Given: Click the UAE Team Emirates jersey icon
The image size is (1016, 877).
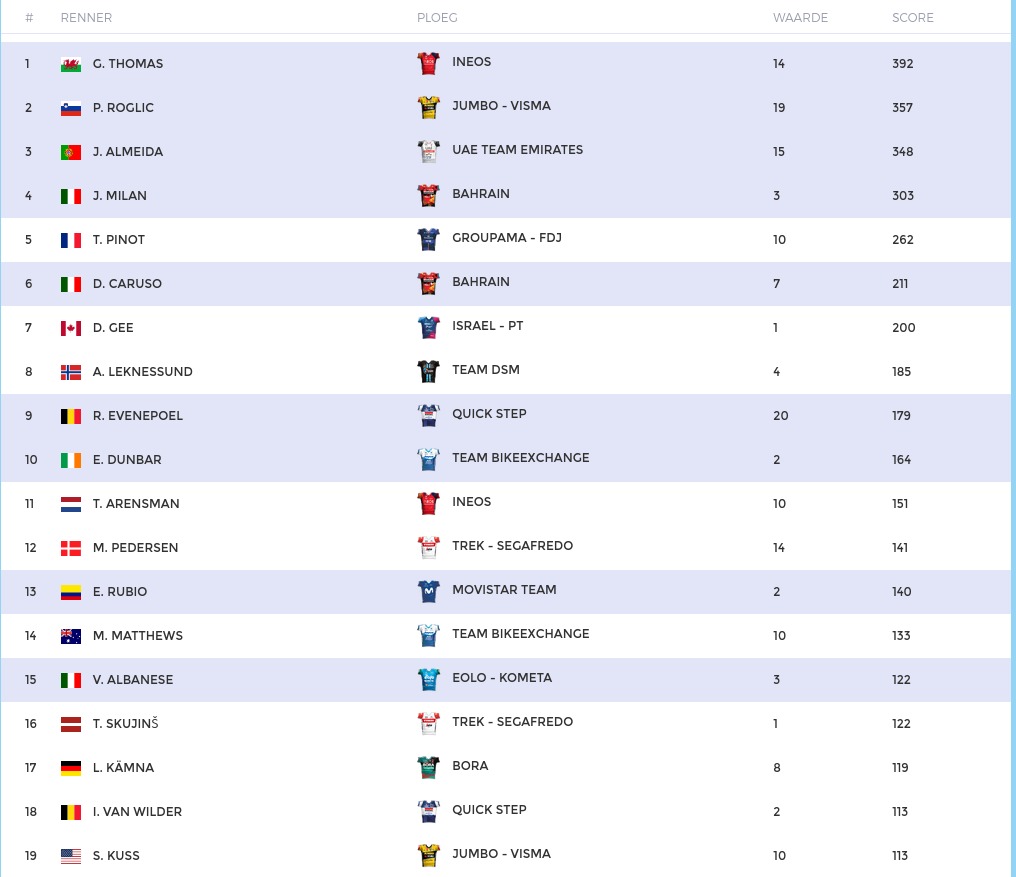Looking at the screenshot, I should pyautogui.click(x=428, y=151).
